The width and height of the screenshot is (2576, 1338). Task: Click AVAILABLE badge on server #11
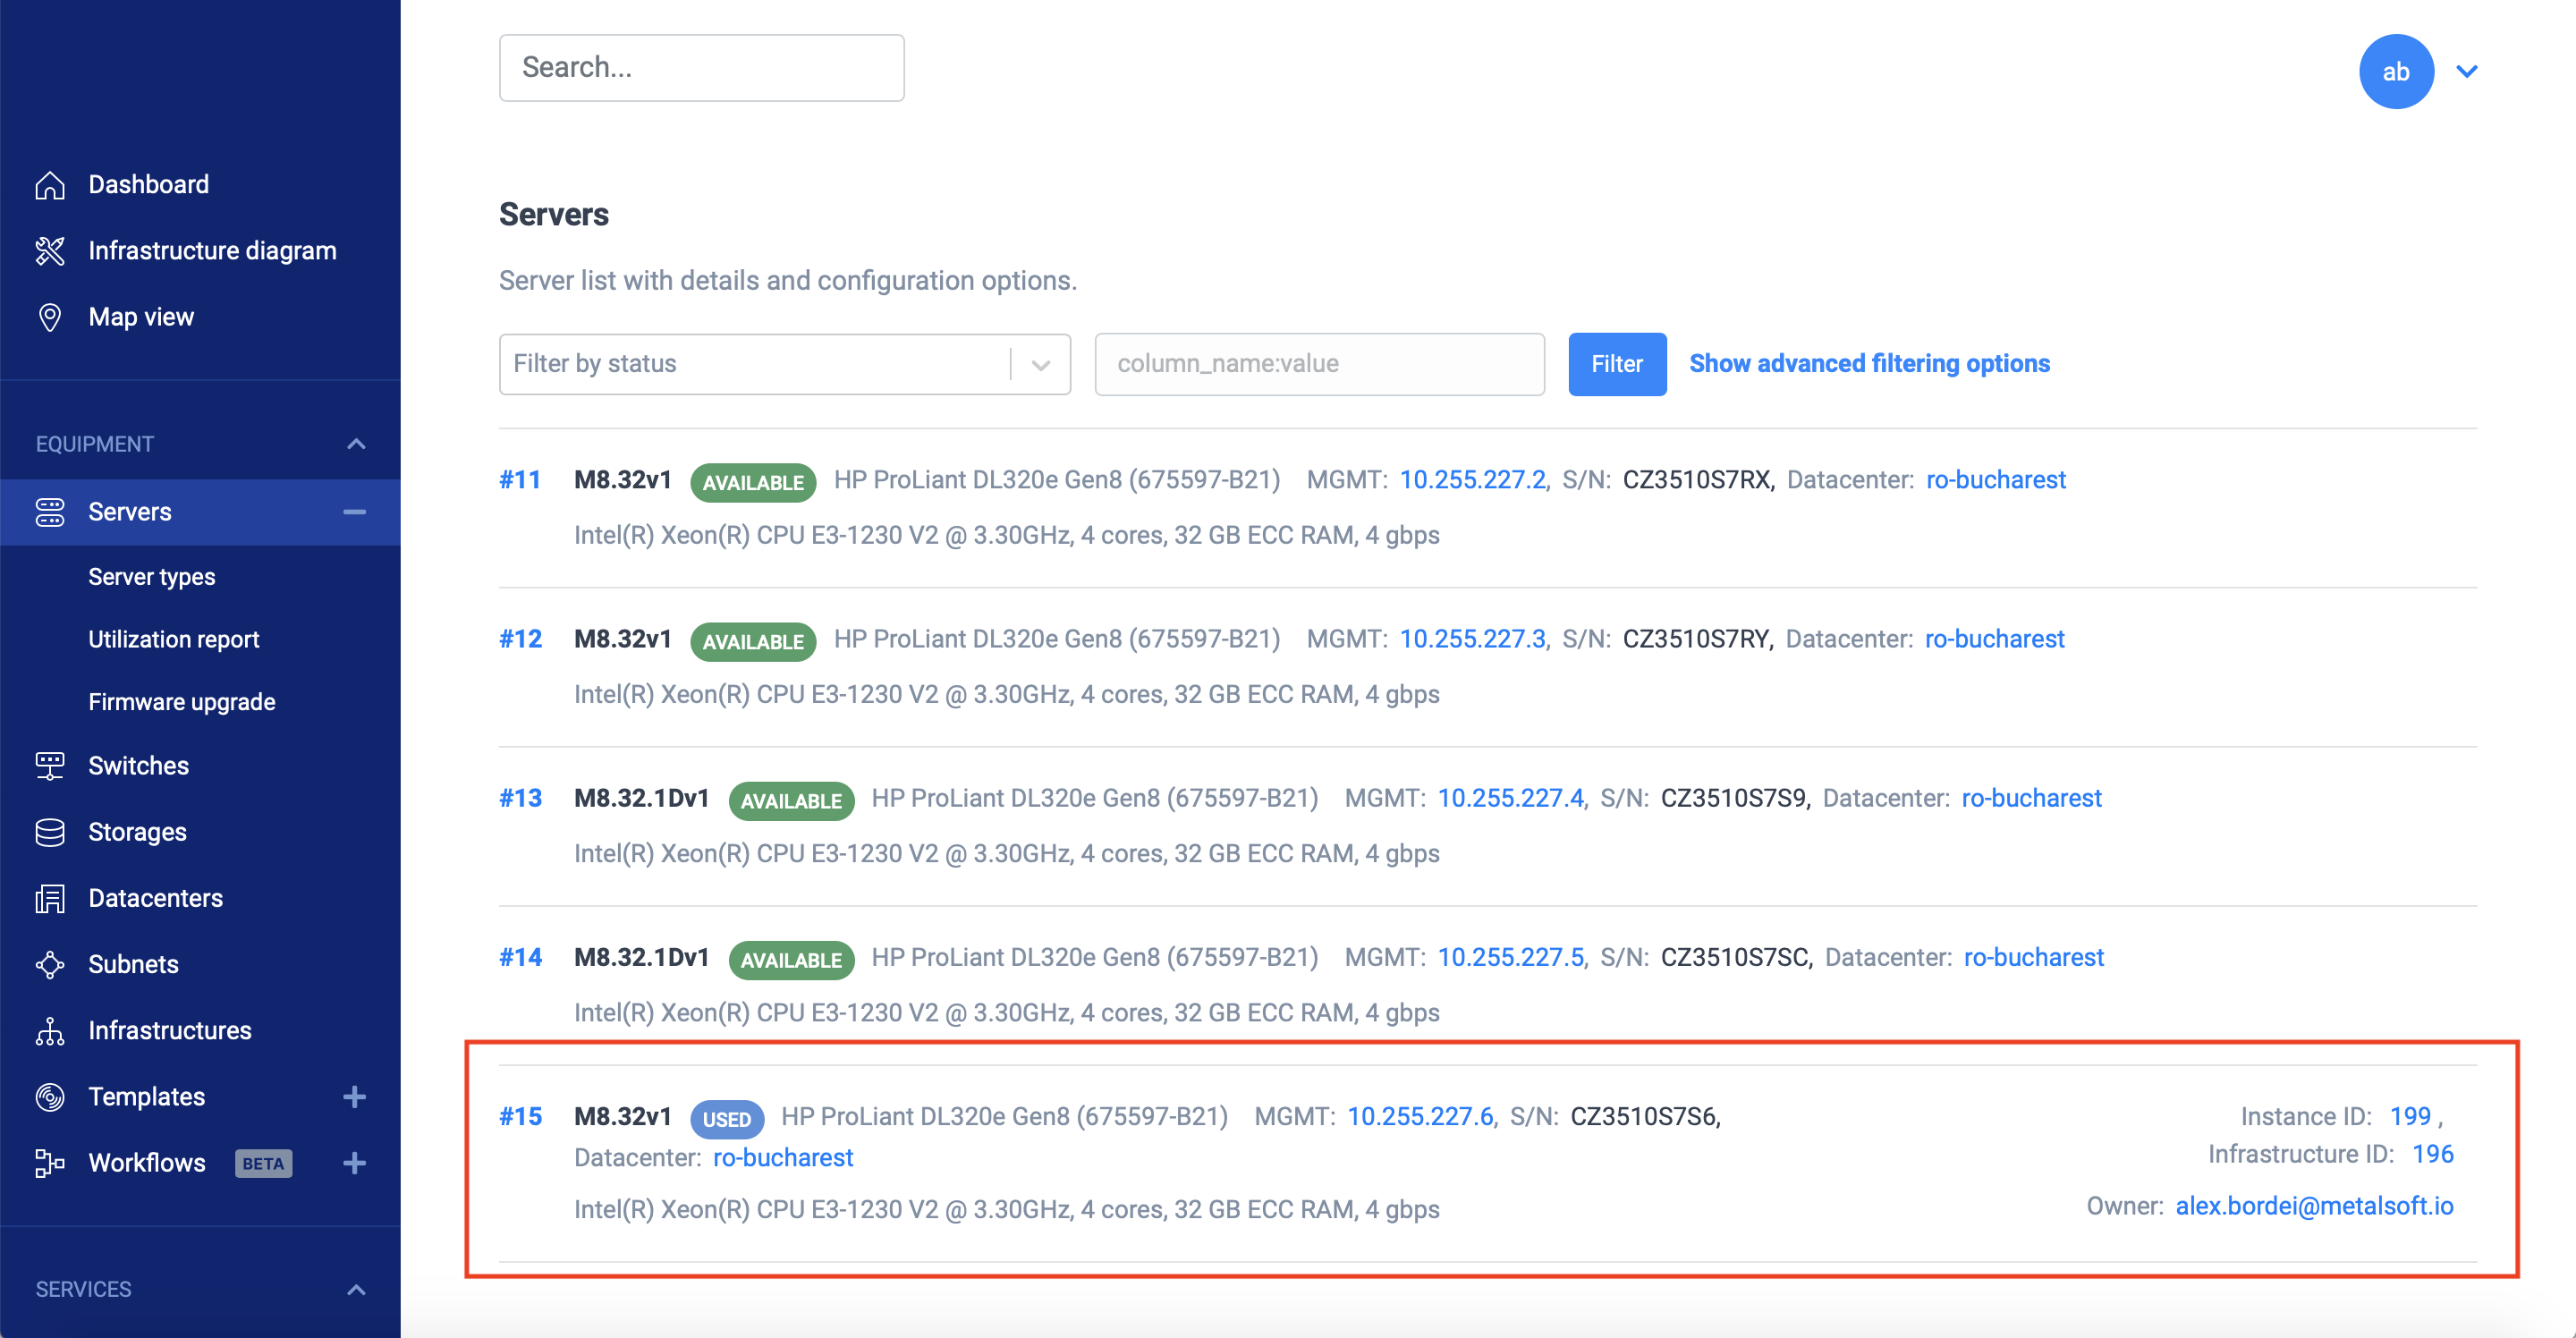753,482
